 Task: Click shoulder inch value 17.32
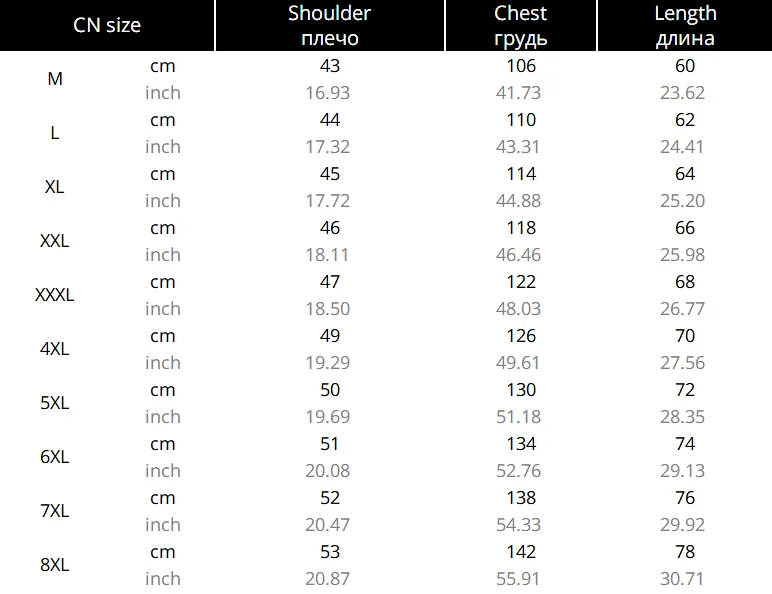(x=328, y=147)
